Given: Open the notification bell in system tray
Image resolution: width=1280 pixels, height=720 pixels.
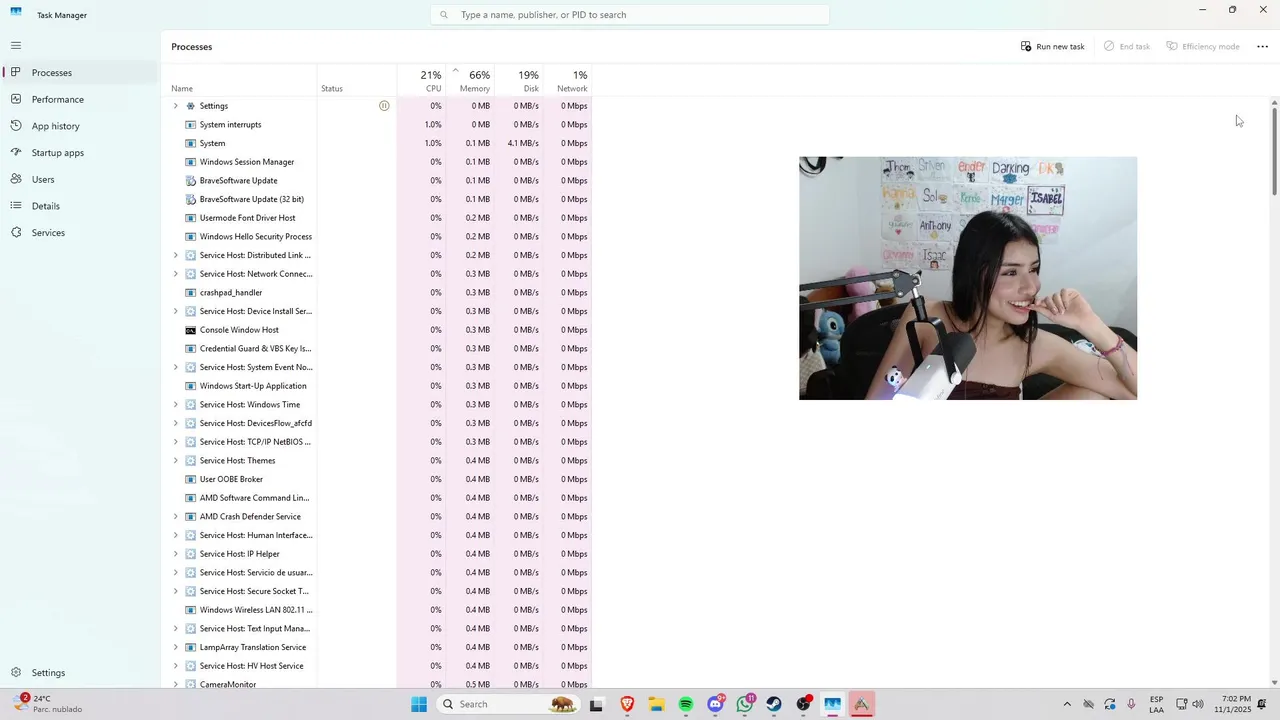Looking at the screenshot, I should click(1262, 704).
